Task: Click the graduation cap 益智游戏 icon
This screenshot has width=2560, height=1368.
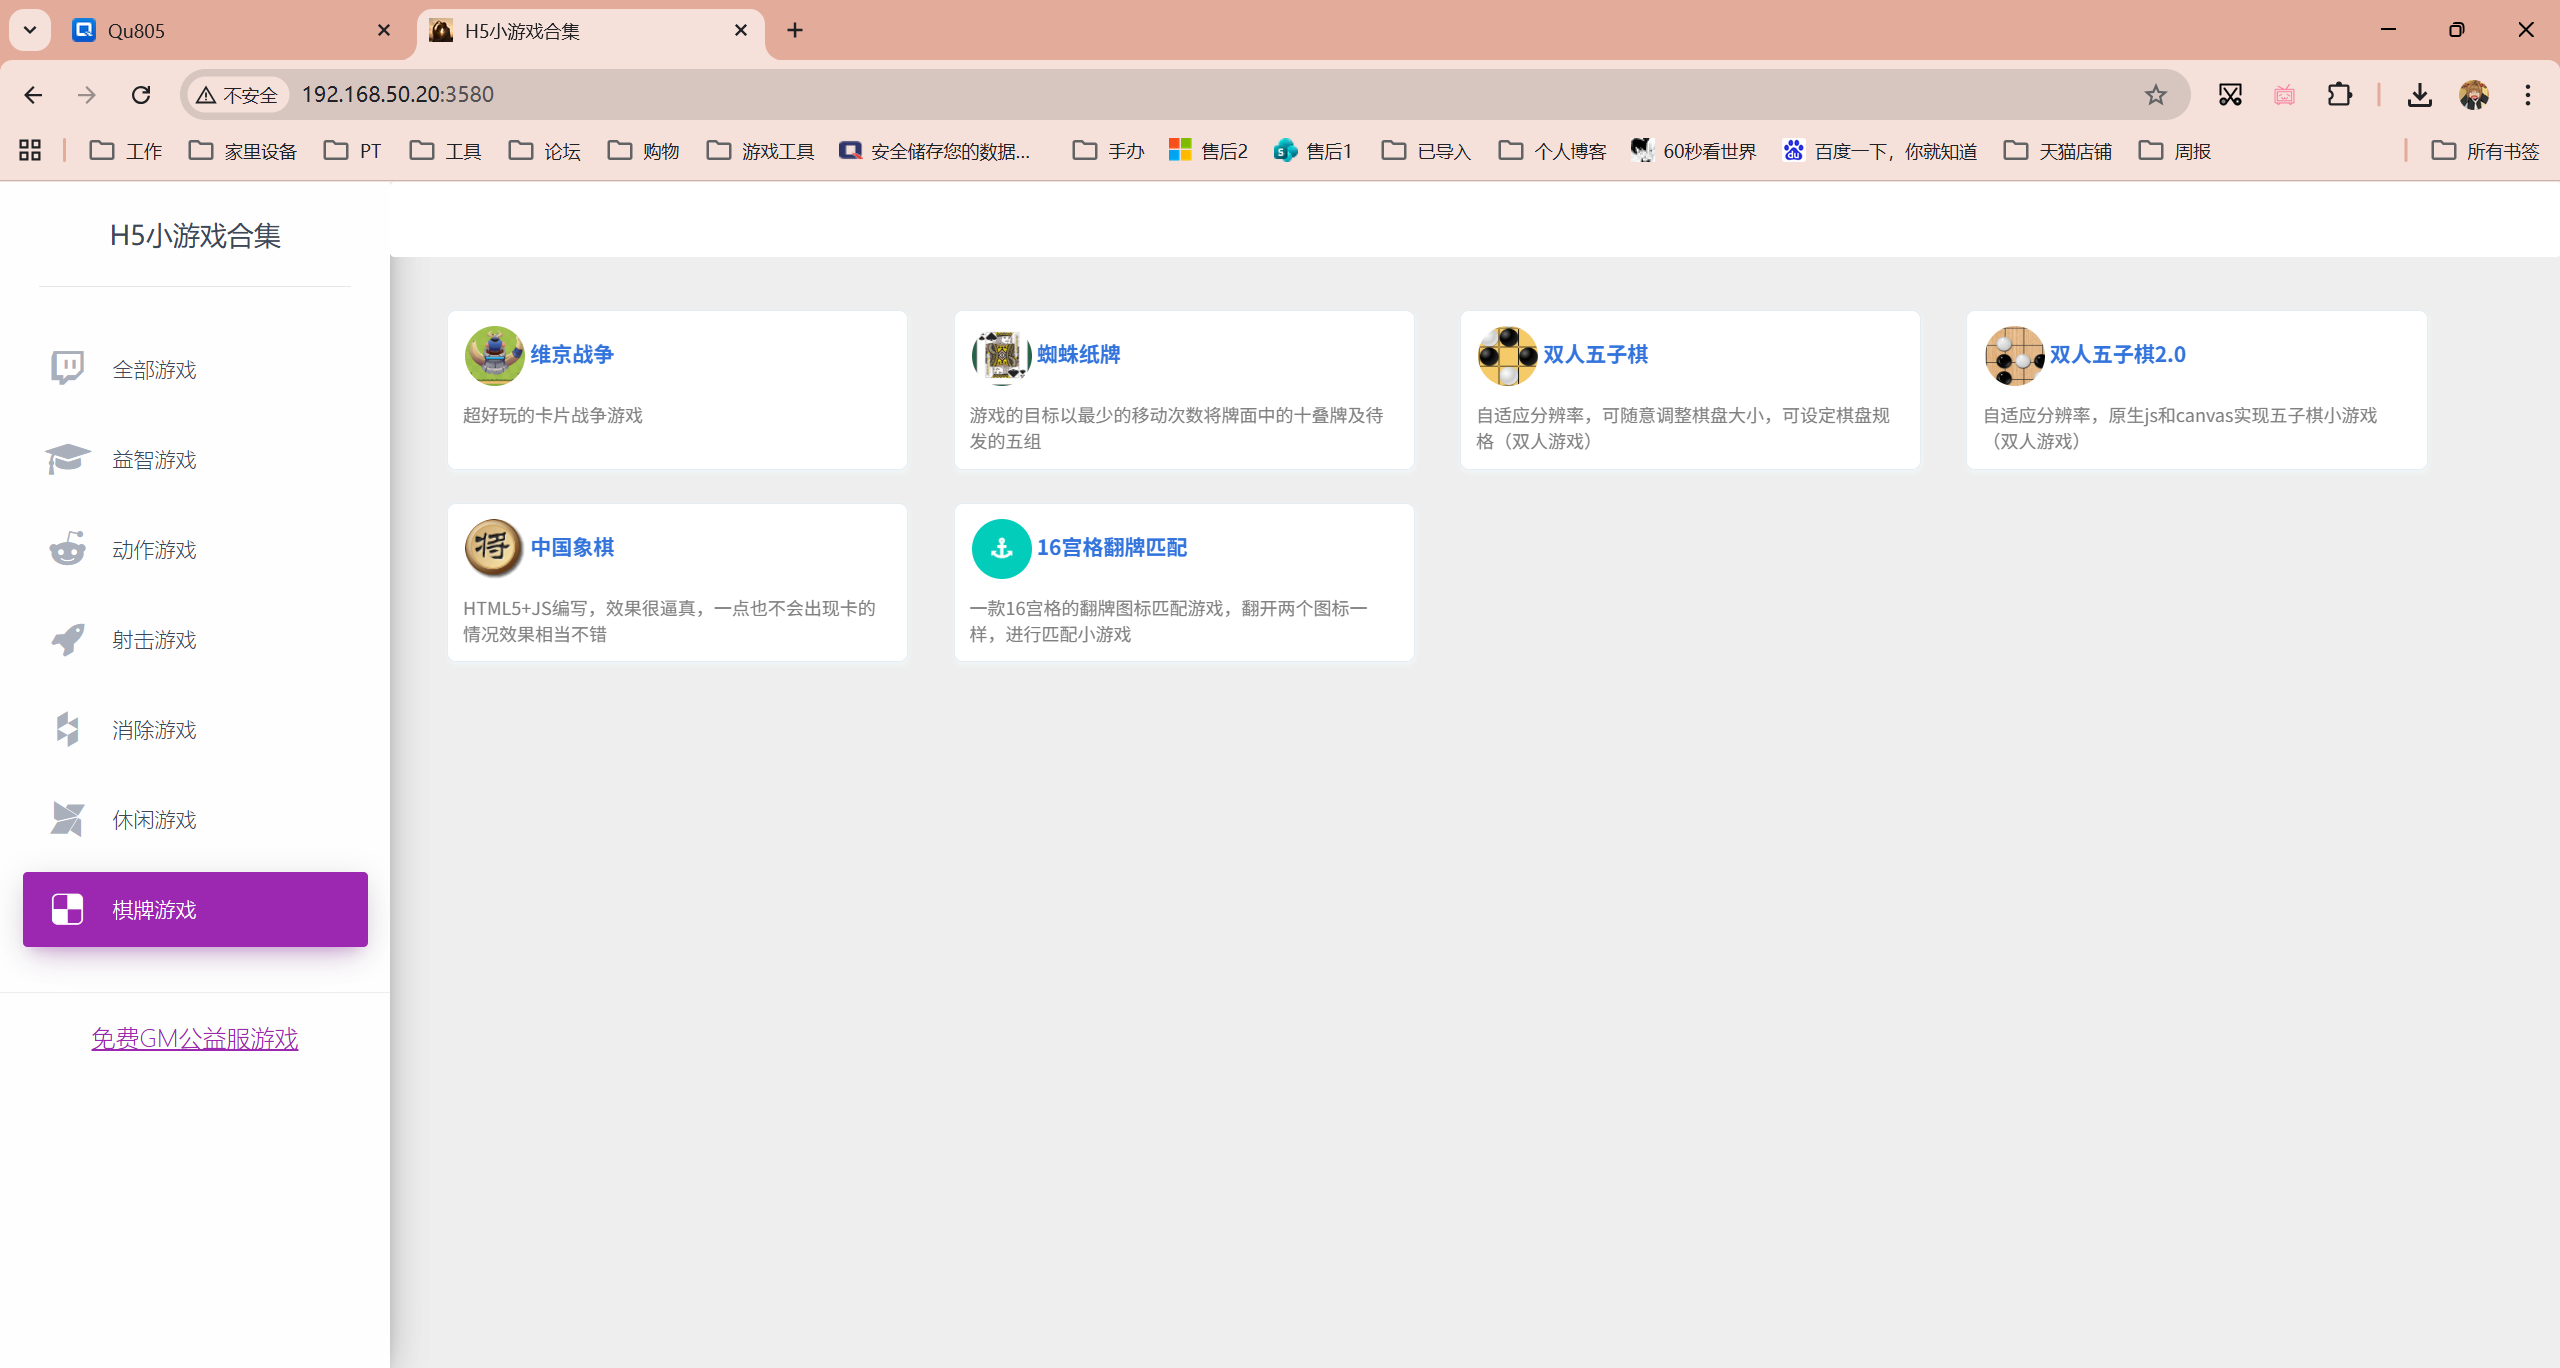Action: [x=68, y=460]
